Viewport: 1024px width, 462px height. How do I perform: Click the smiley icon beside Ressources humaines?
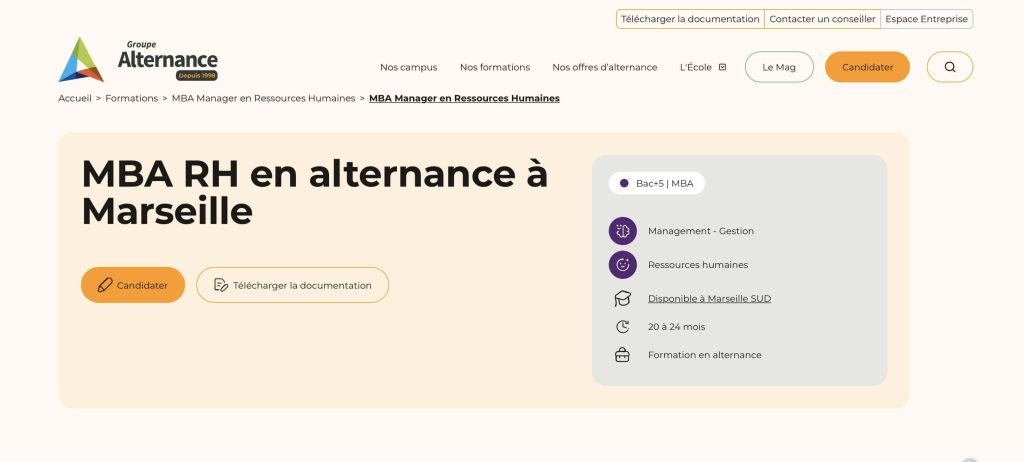coord(622,265)
